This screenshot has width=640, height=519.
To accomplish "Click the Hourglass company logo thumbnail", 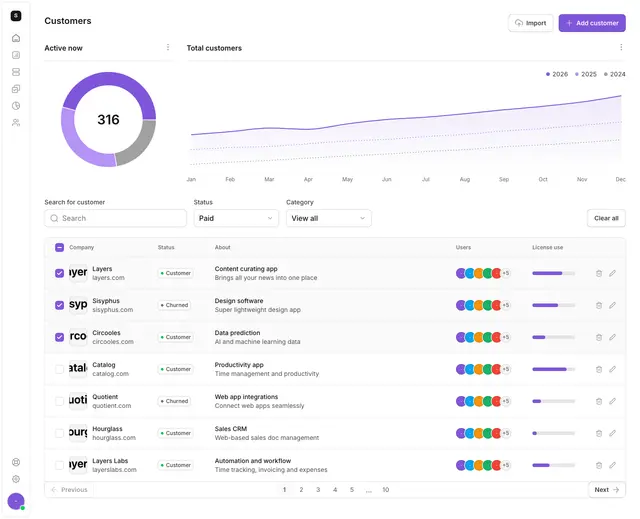I will point(78,433).
